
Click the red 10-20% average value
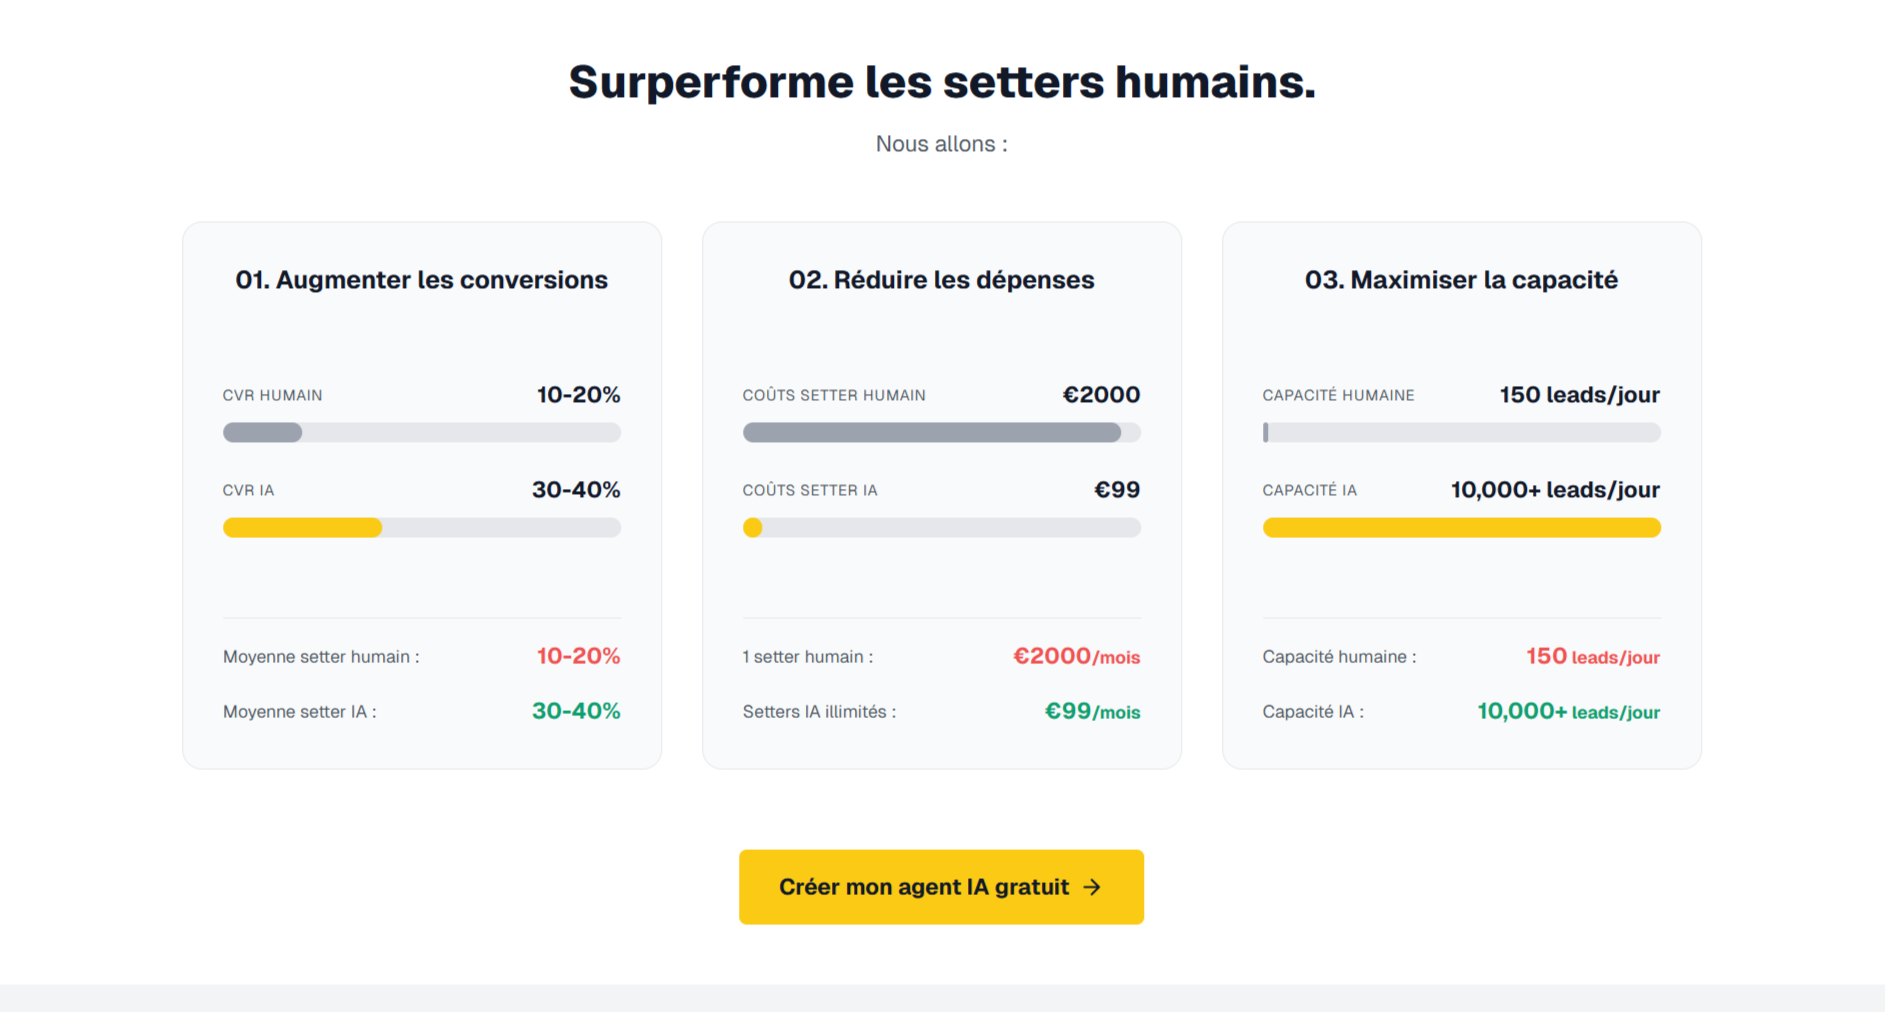pyautogui.click(x=578, y=656)
